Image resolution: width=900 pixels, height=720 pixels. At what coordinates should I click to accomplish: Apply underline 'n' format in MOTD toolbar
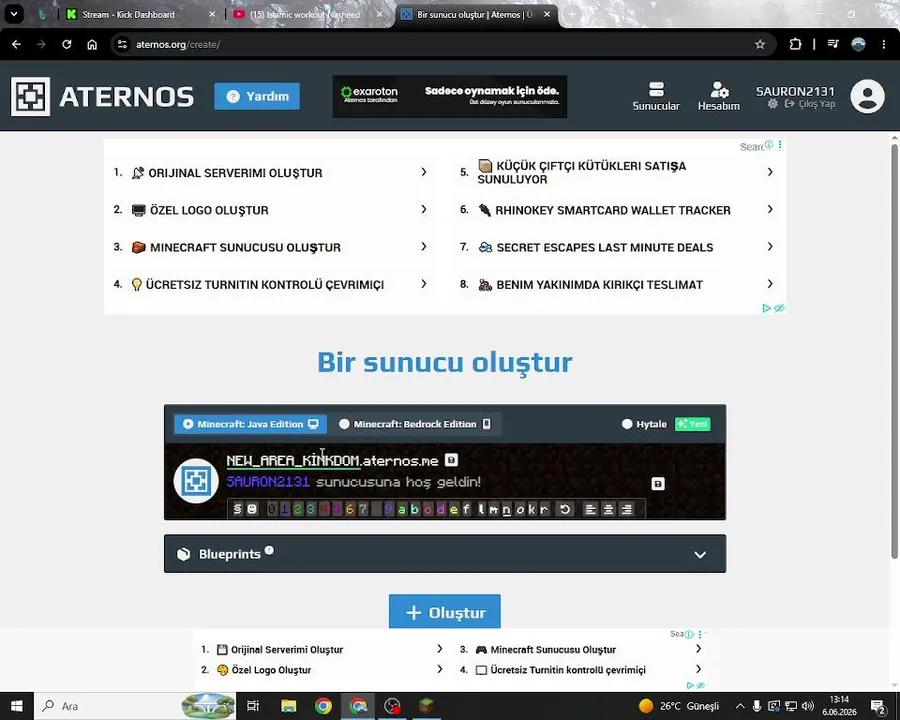pyautogui.click(x=506, y=509)
